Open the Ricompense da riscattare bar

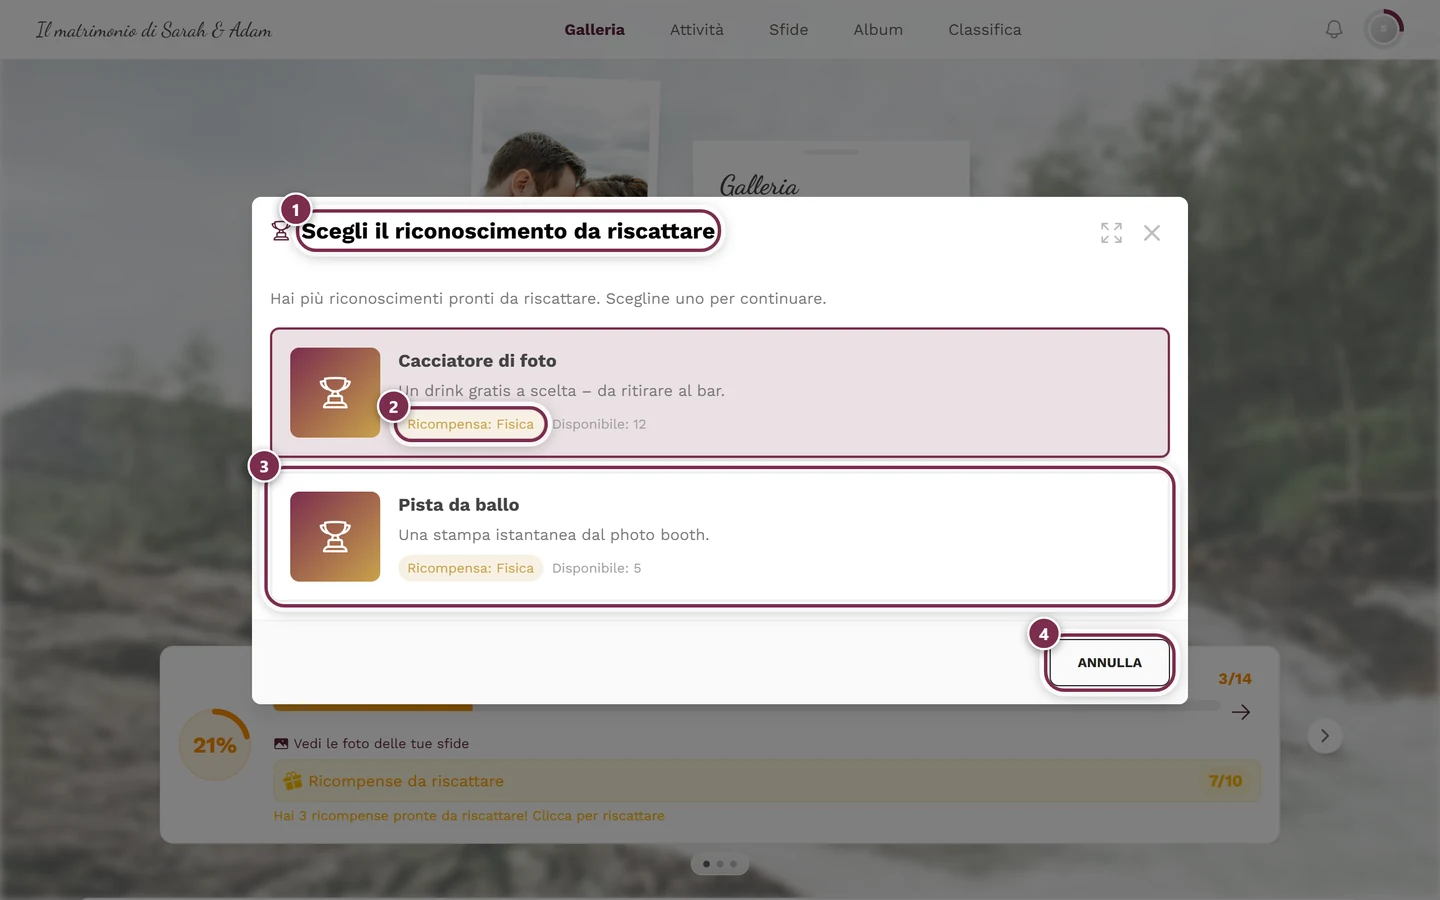766,781
